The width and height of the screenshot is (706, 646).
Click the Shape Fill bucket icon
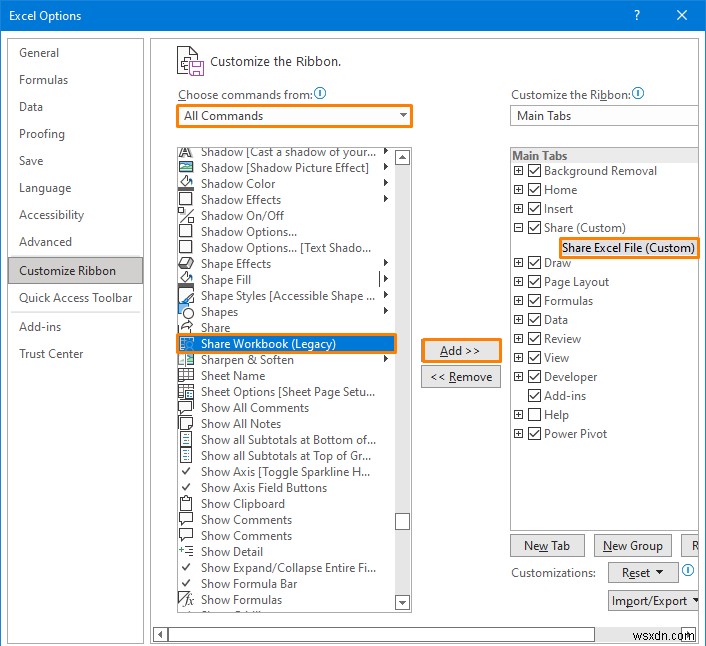185,280
